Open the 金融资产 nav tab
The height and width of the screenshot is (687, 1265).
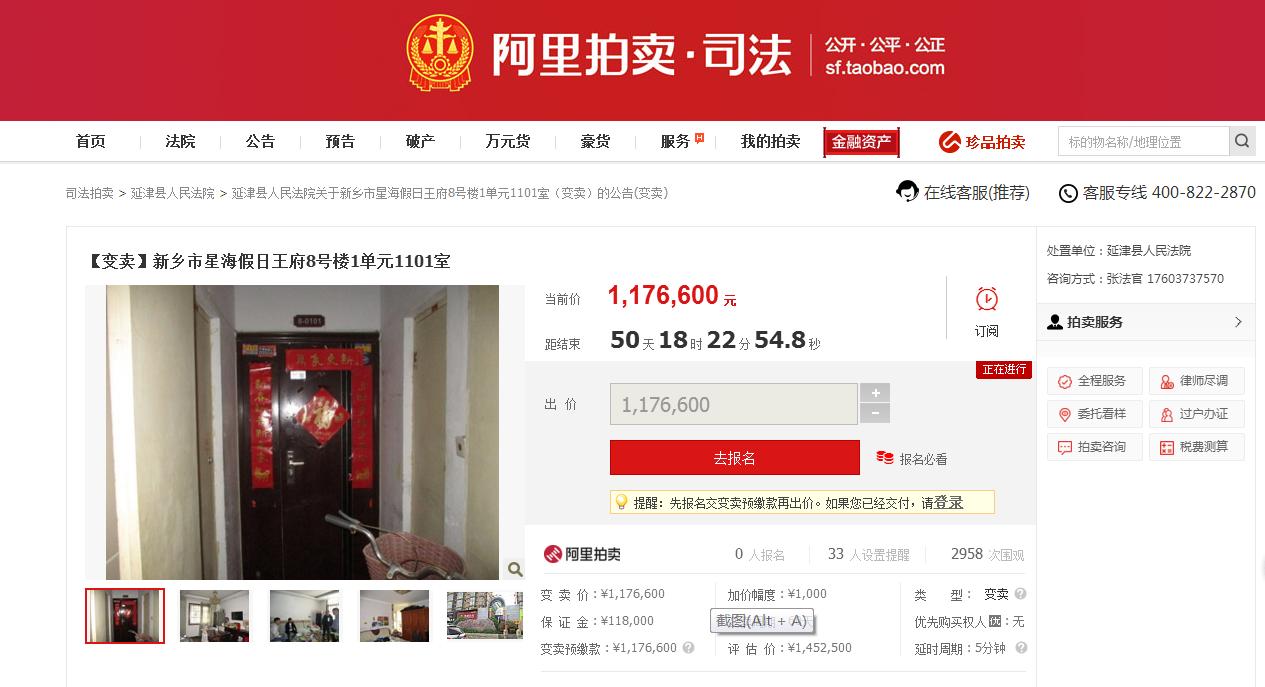click(x=862, y=142)
